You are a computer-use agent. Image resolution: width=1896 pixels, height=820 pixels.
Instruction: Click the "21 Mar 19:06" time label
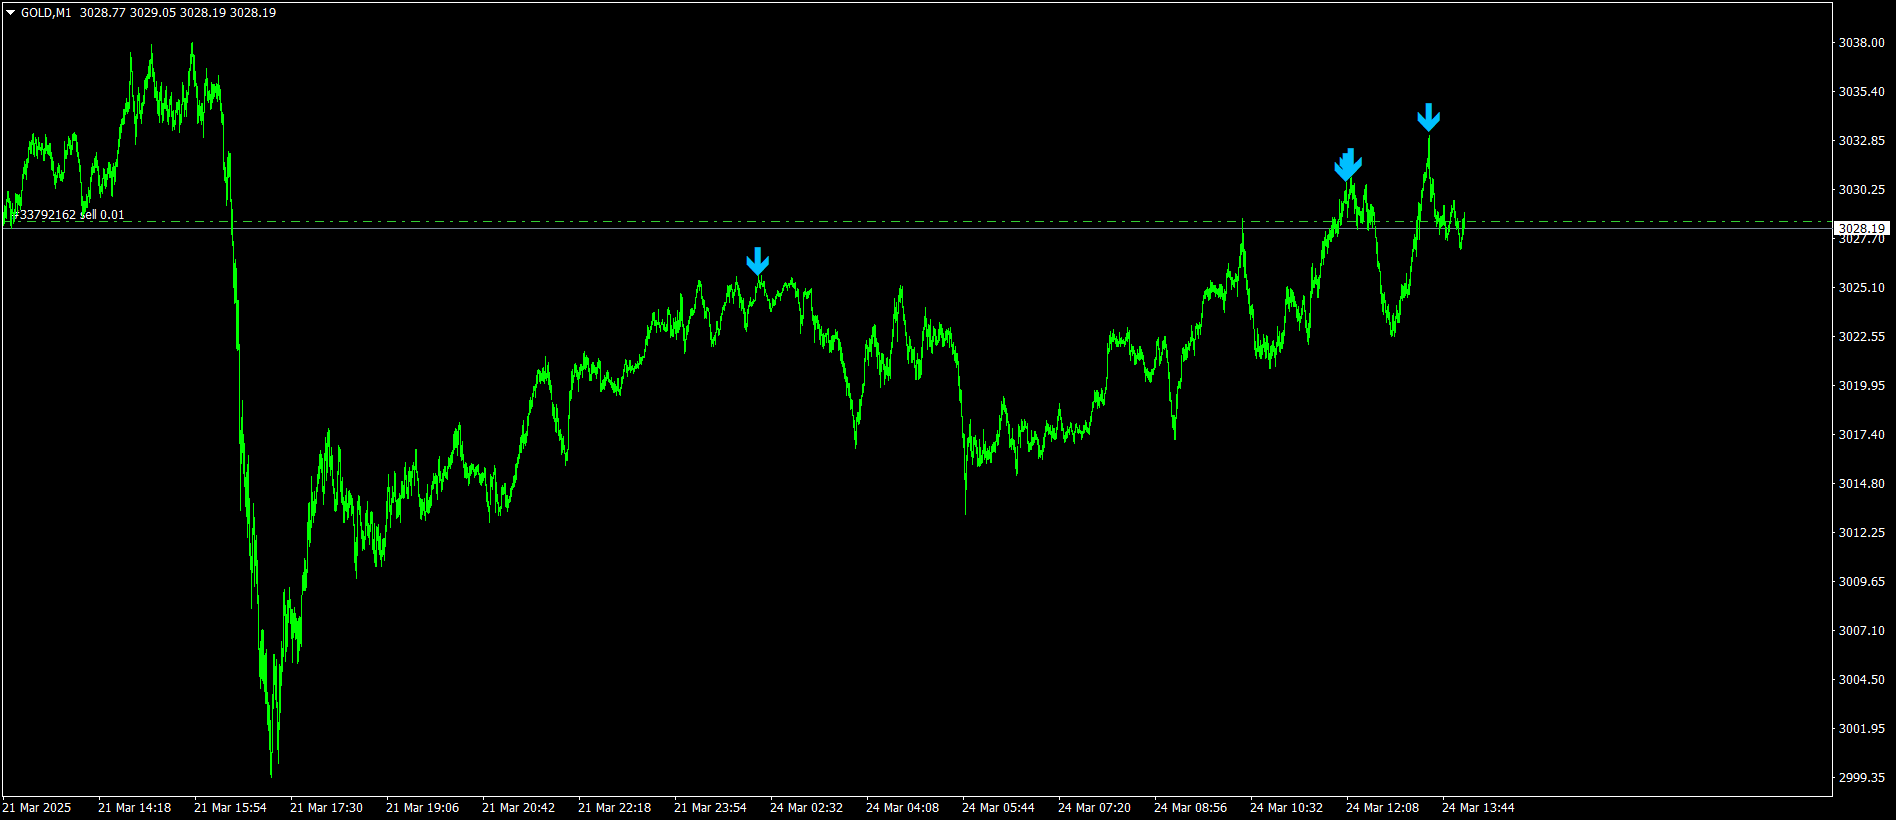point(422,808)
